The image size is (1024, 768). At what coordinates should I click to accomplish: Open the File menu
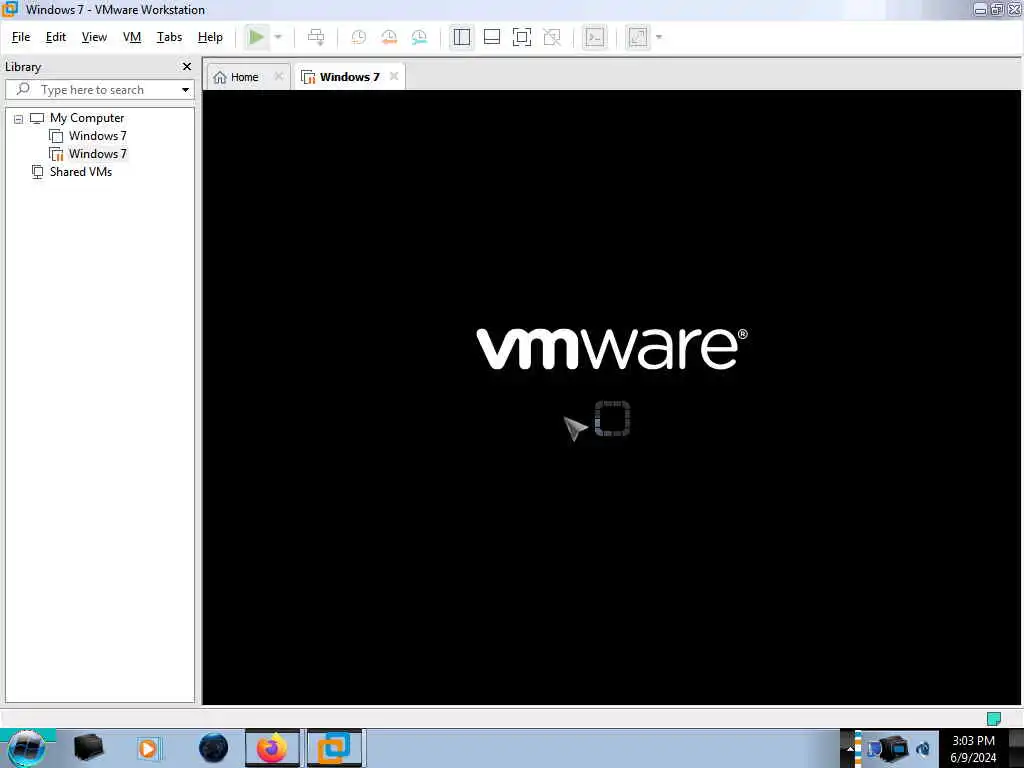coord(21,37)
